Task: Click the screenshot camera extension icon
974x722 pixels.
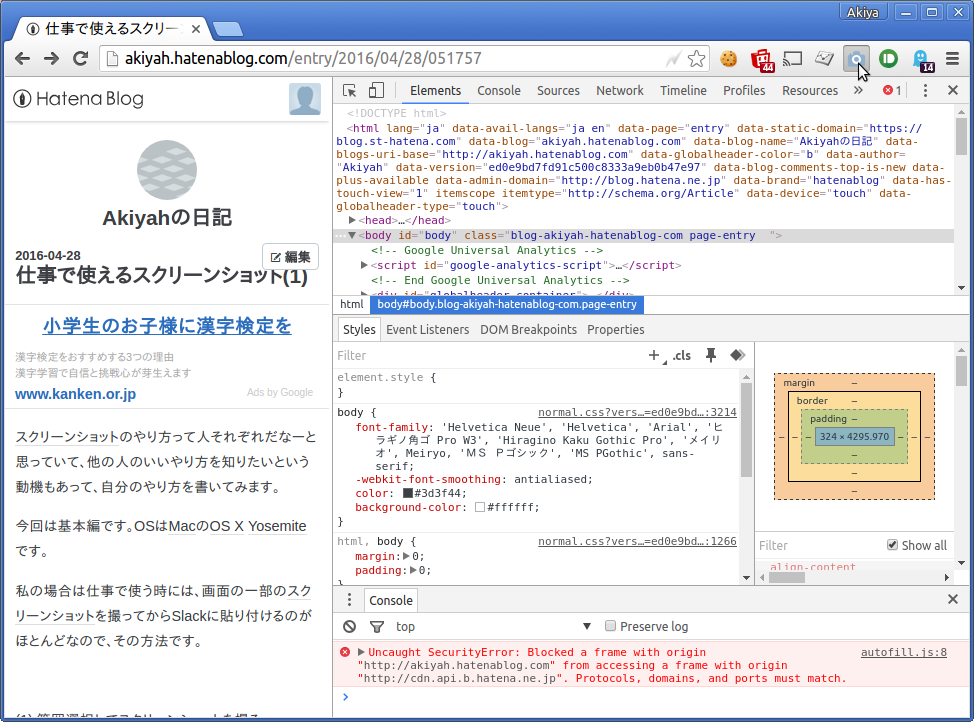Action: pyautogui.click(x=856, y=59)
